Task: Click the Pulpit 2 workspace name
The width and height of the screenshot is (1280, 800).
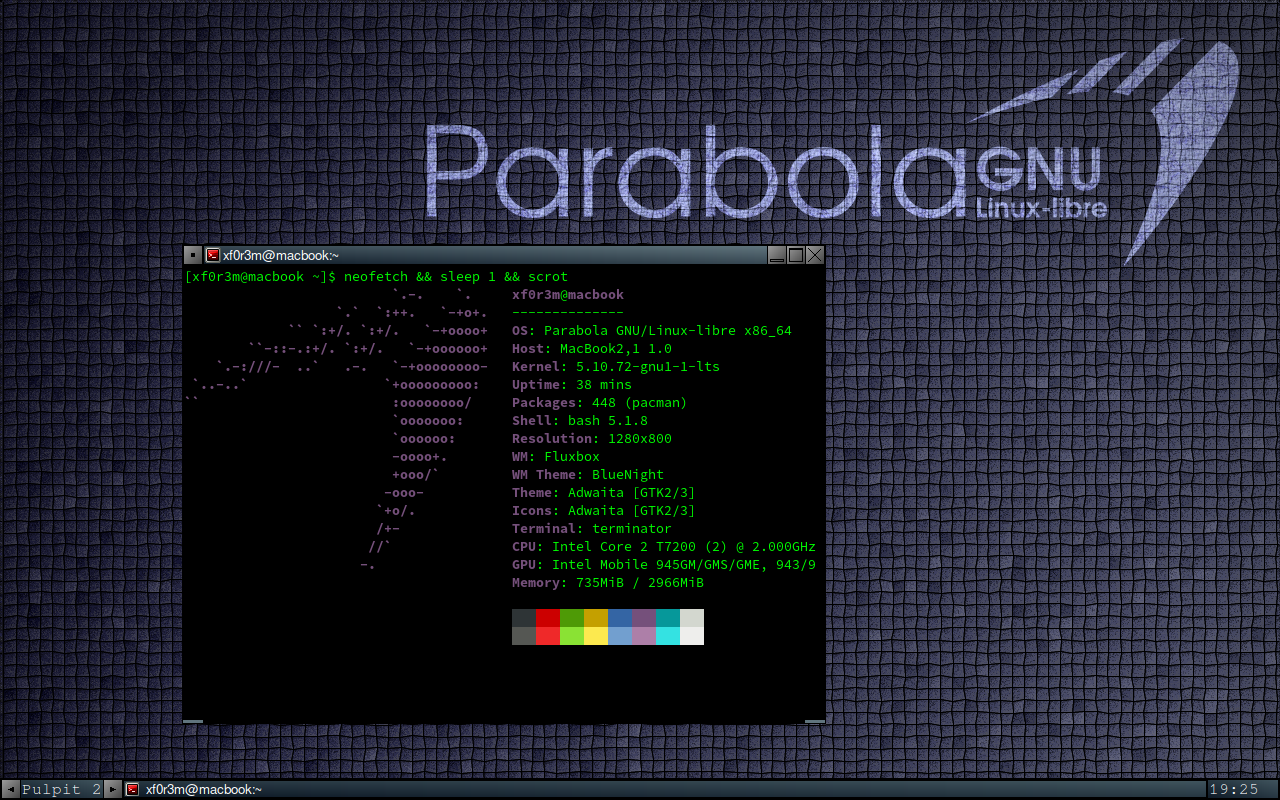Action: (61, 789)
